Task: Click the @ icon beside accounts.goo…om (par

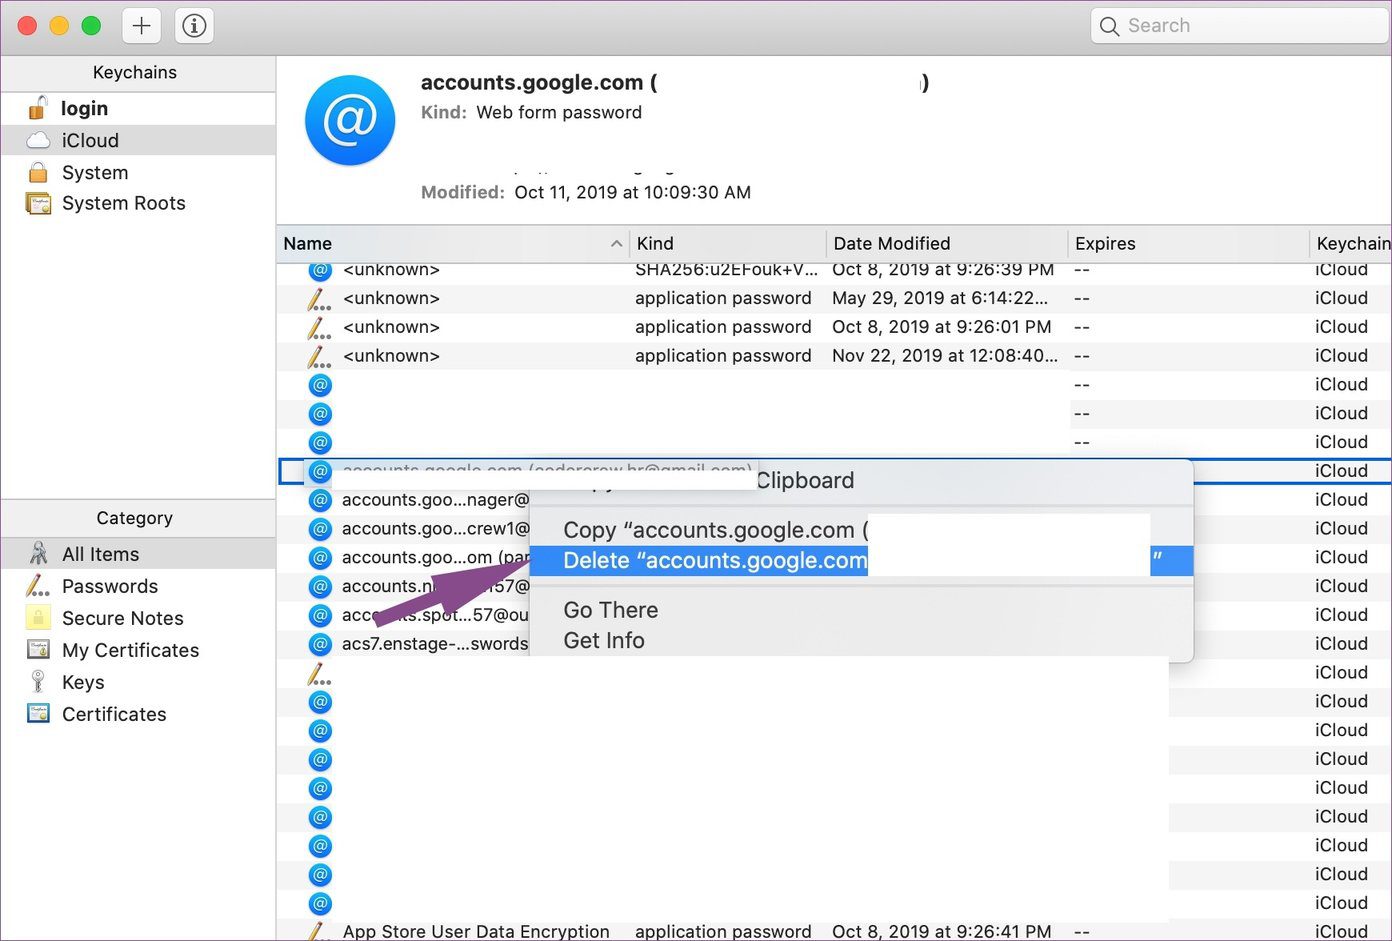Action: point(320,558)
